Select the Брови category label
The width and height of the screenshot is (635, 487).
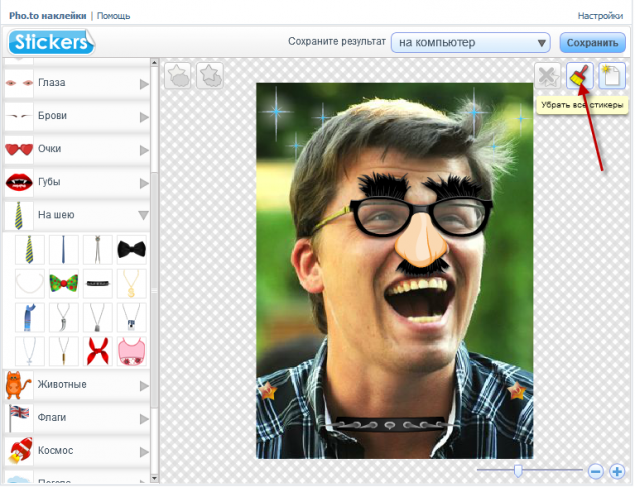click(52, 116)
